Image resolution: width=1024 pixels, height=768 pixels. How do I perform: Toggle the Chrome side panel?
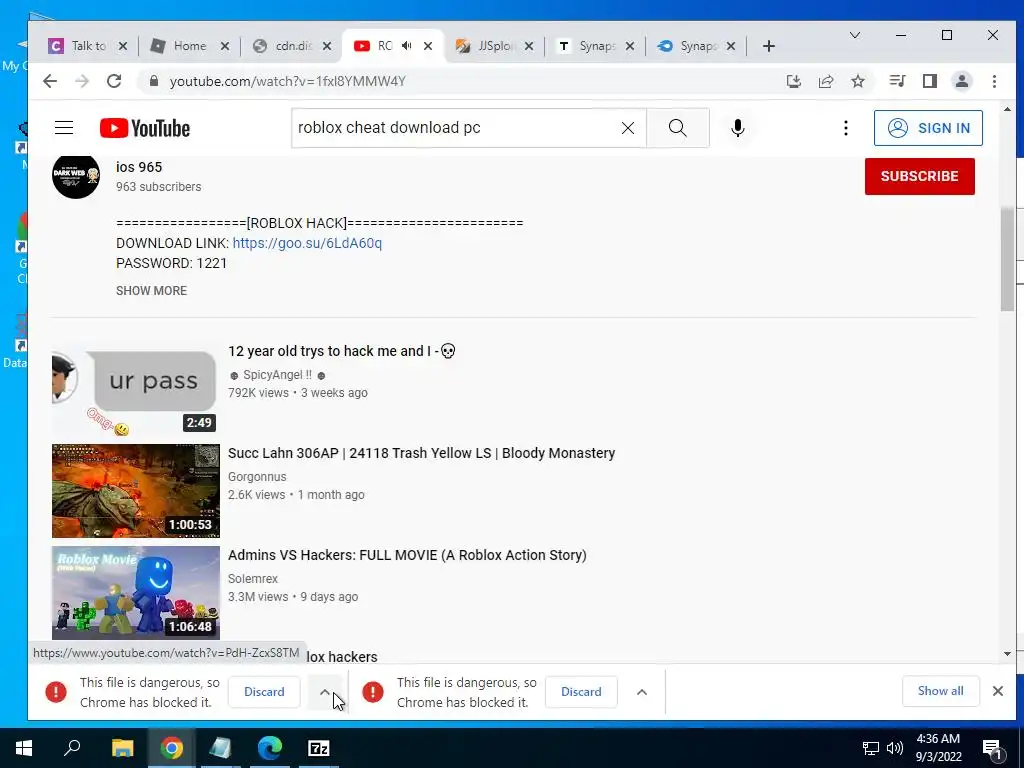click(929, 81)
